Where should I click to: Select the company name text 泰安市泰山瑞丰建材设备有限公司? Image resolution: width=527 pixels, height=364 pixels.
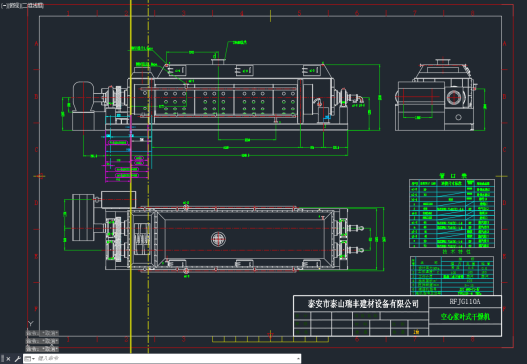pos(363,304)
